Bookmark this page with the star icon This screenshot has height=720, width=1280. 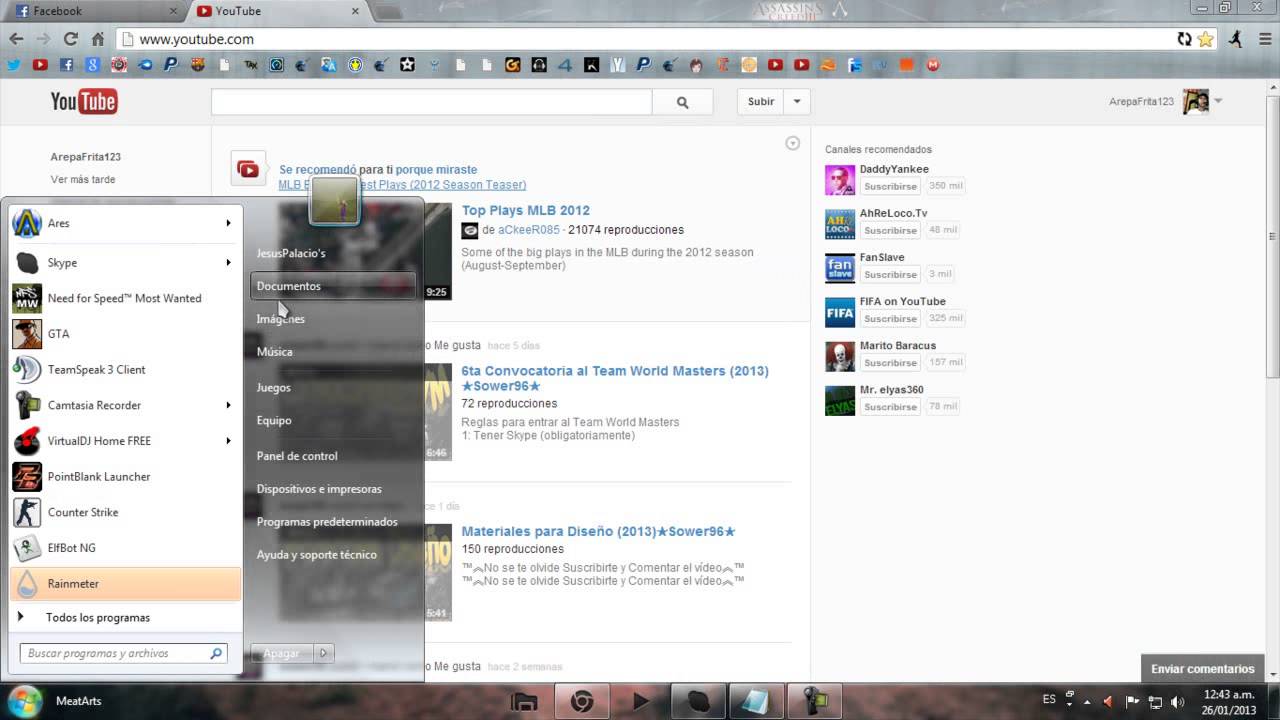click(1206, 39)
